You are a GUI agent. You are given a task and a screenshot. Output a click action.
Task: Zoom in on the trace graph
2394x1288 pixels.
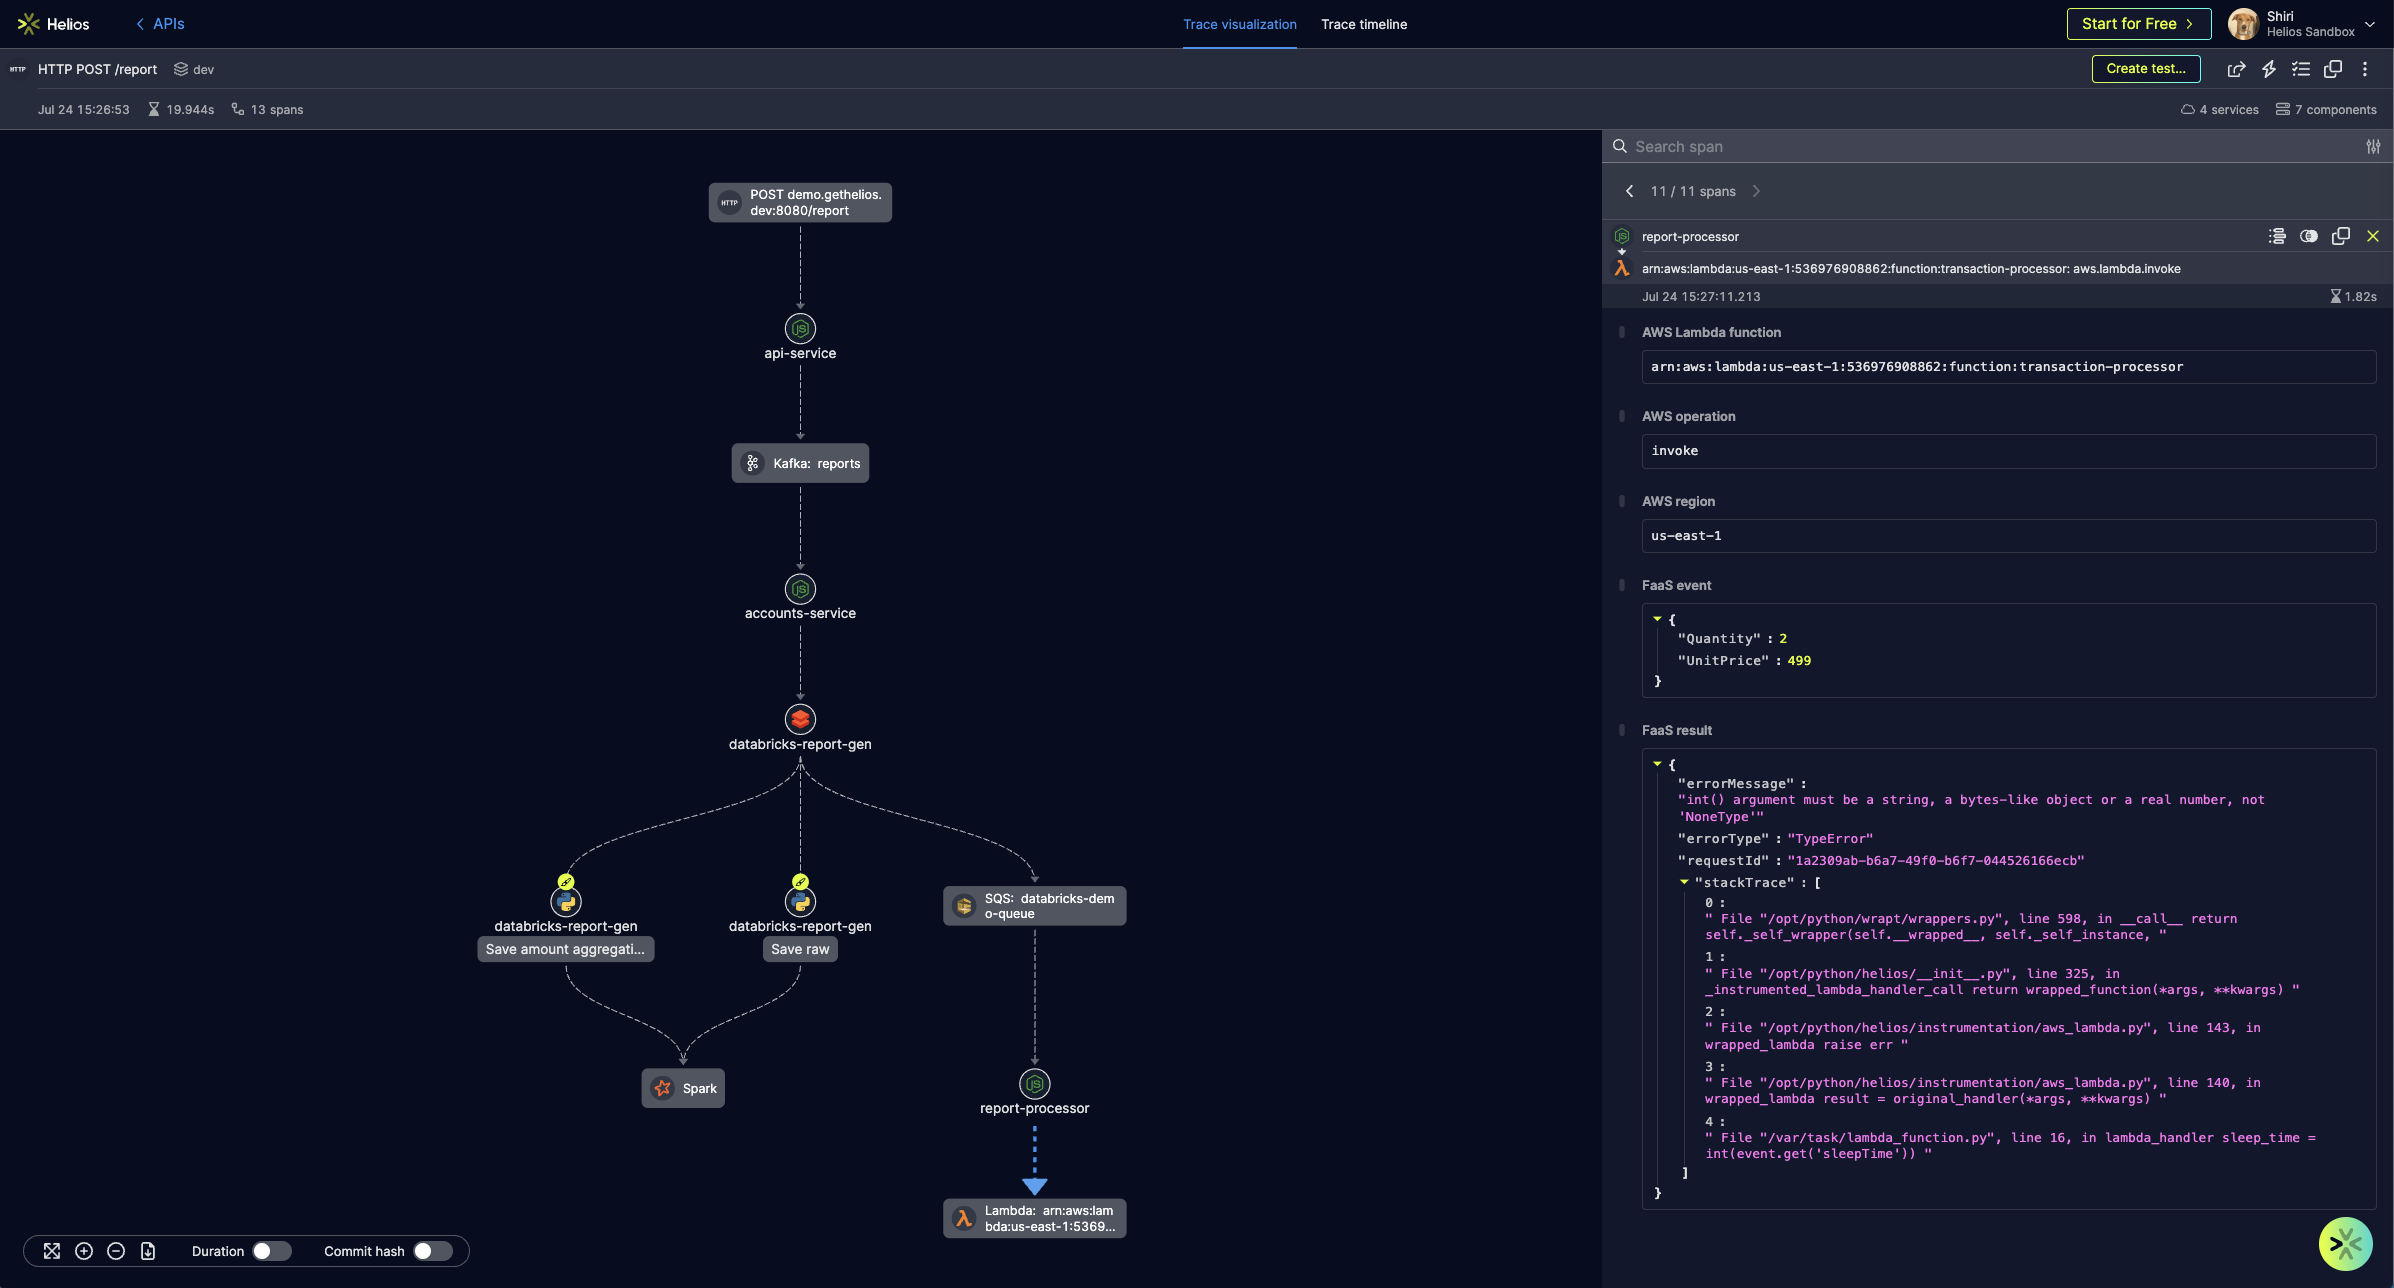point(84,1251)
